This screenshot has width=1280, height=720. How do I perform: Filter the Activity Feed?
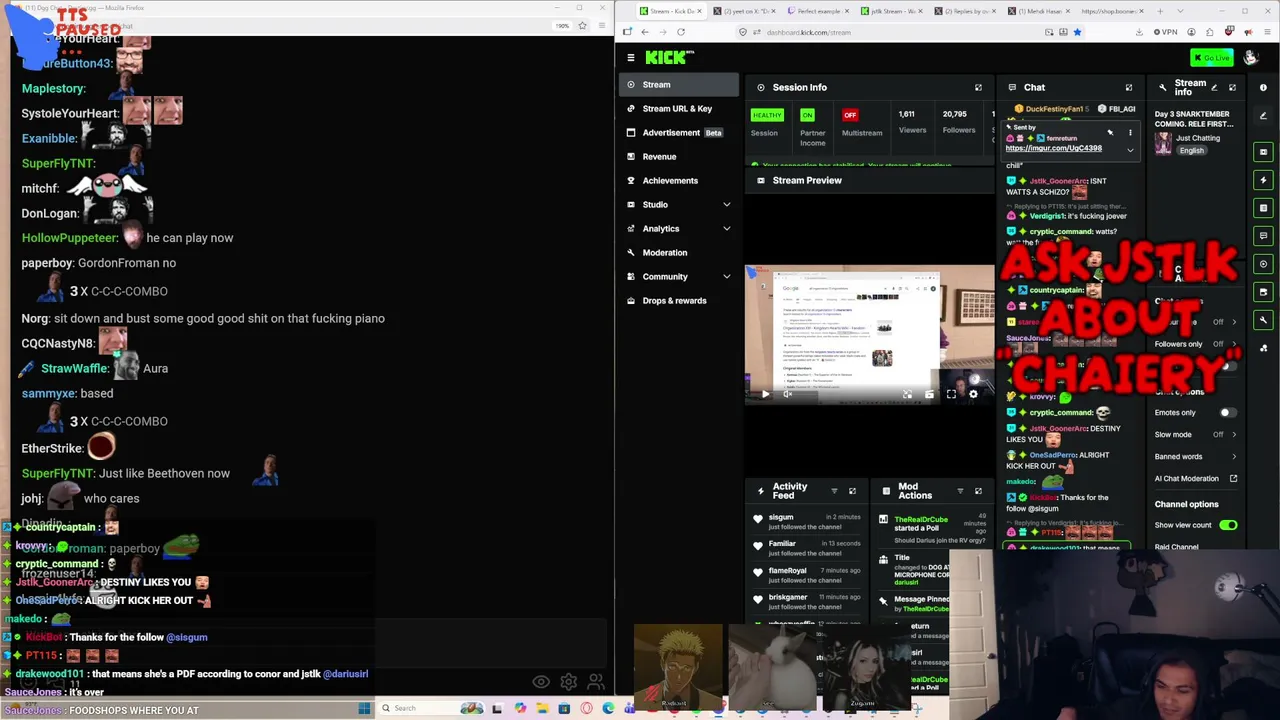click(x=834, y=491)
